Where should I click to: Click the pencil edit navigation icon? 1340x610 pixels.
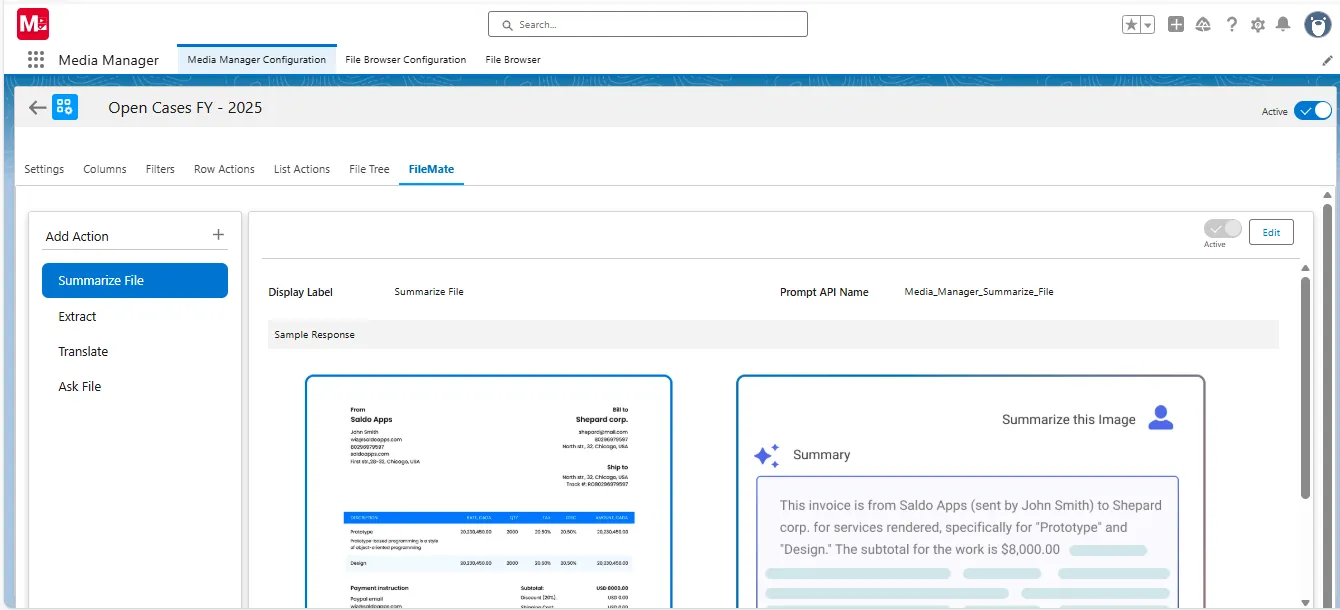point(1327,60)
